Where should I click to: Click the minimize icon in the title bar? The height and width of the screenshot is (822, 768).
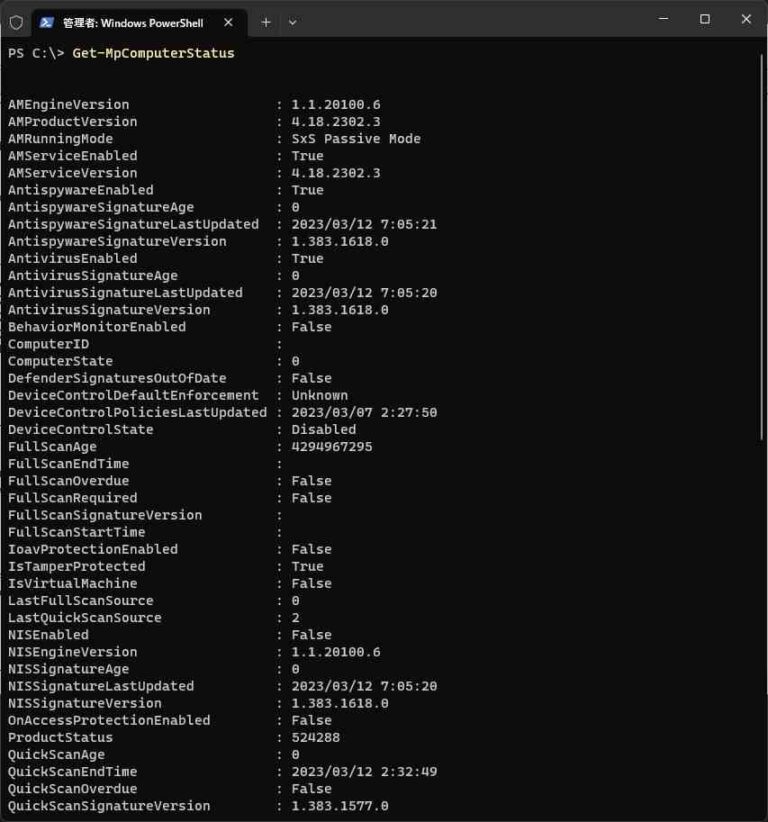click(x=664, y=19)
